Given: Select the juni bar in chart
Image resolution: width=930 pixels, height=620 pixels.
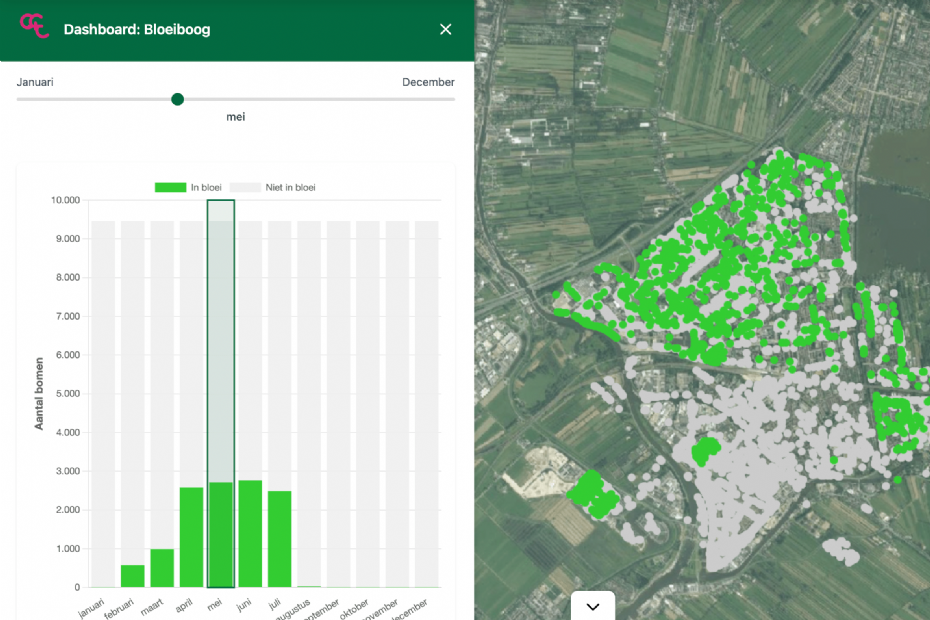Looking at the screenshot, I should [x=250, y=534].
